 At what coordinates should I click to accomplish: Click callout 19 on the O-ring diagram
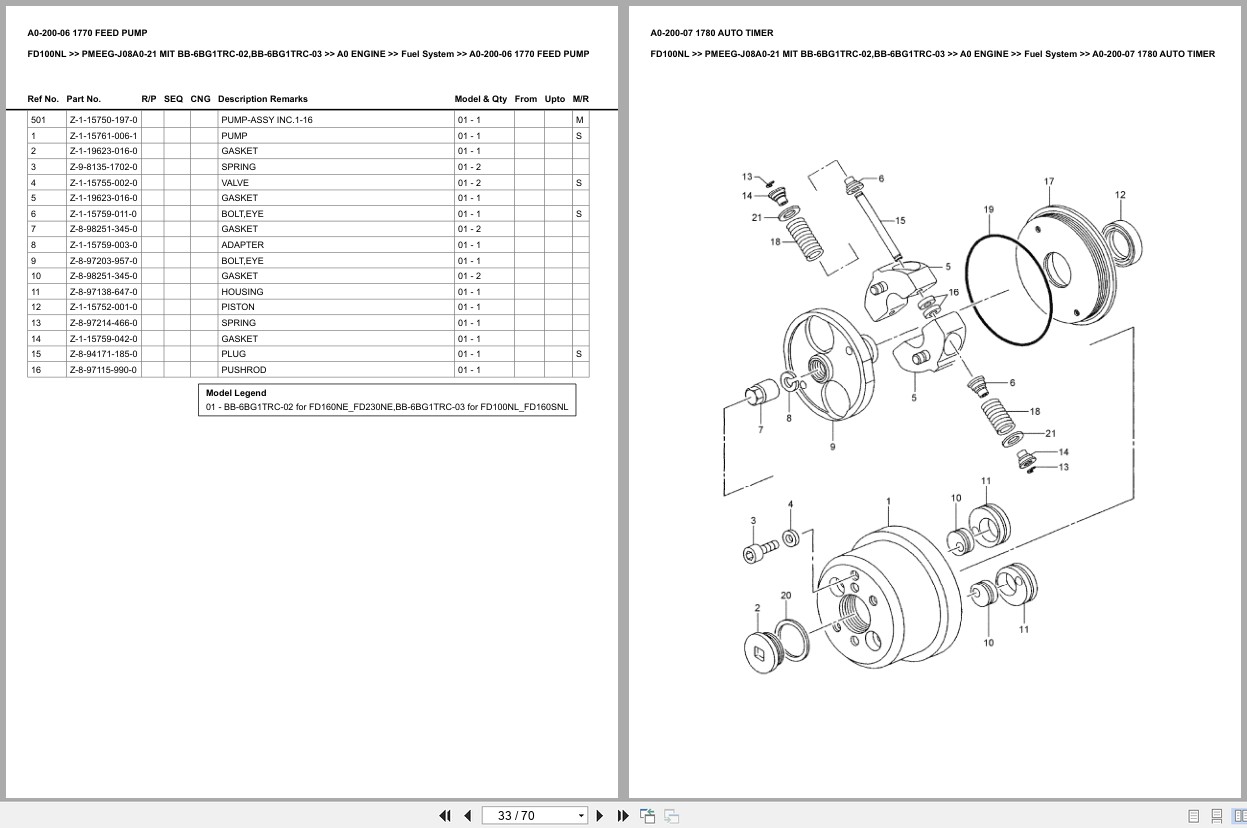click(x=988, y=210)
